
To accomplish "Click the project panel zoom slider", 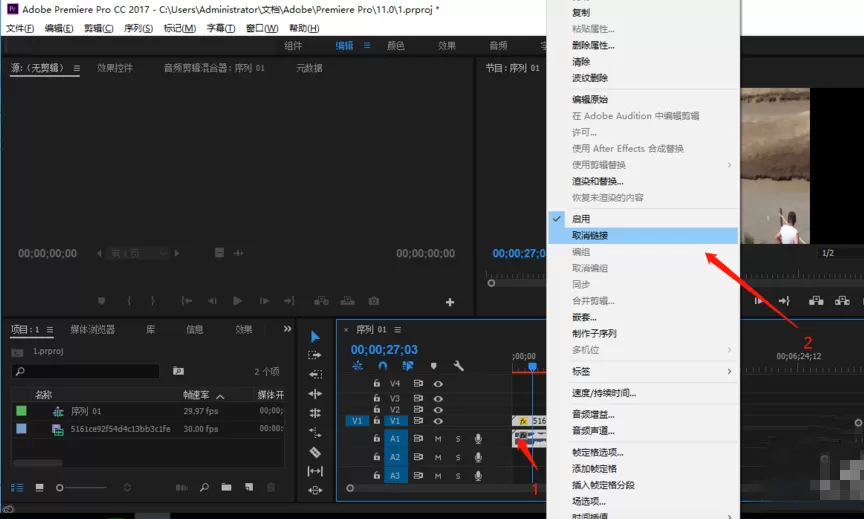I will 81,488.
